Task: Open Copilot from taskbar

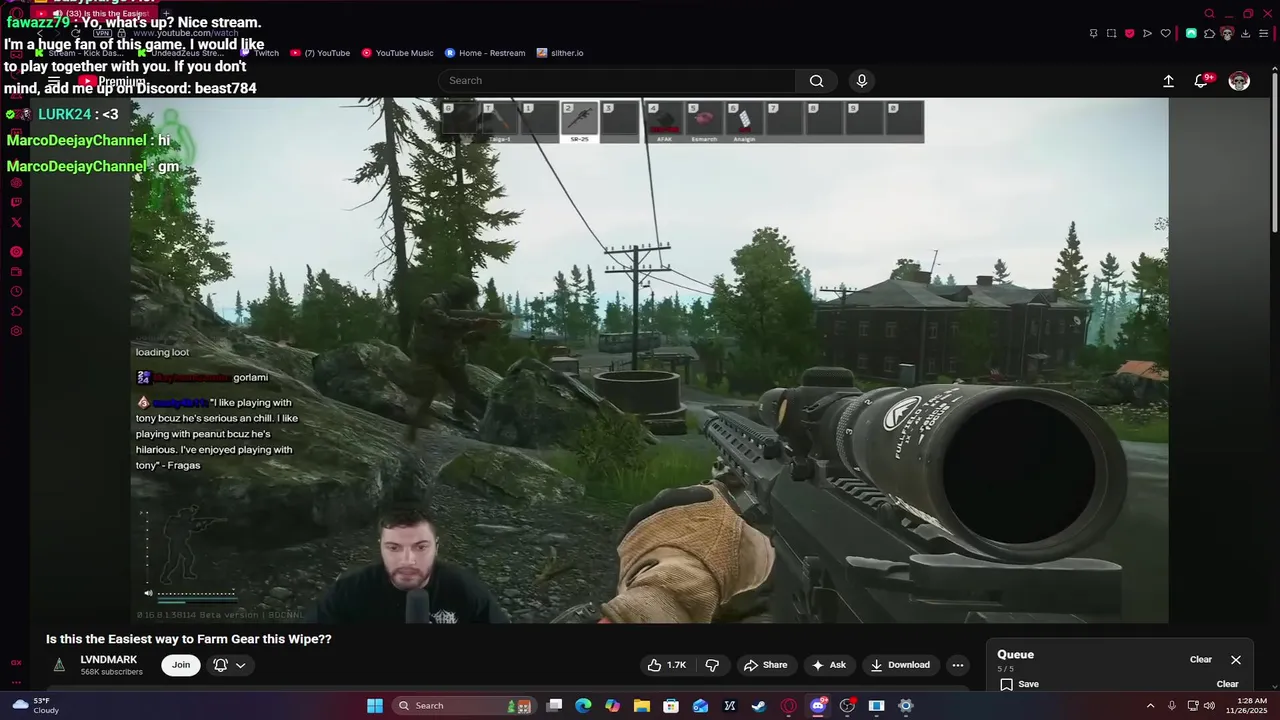Action: (x=612, y=706)
